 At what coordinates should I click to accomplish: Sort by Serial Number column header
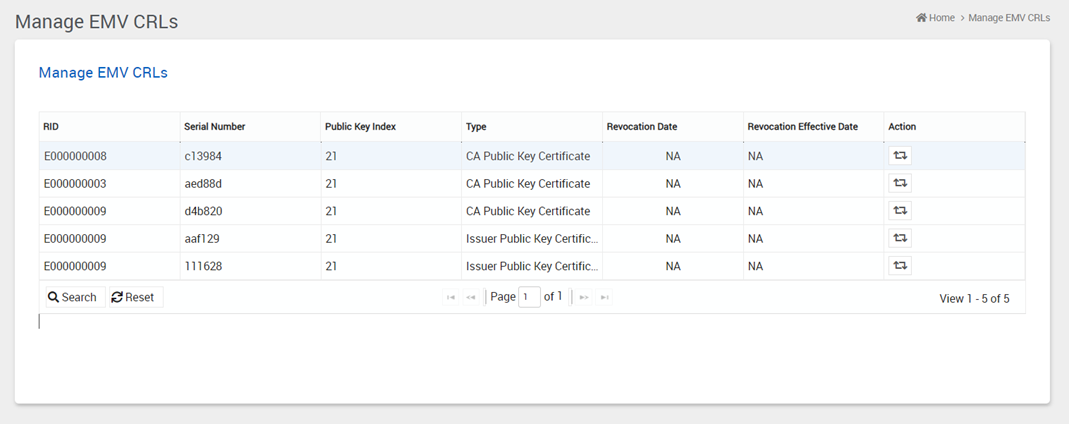click(x=214, y=127)
